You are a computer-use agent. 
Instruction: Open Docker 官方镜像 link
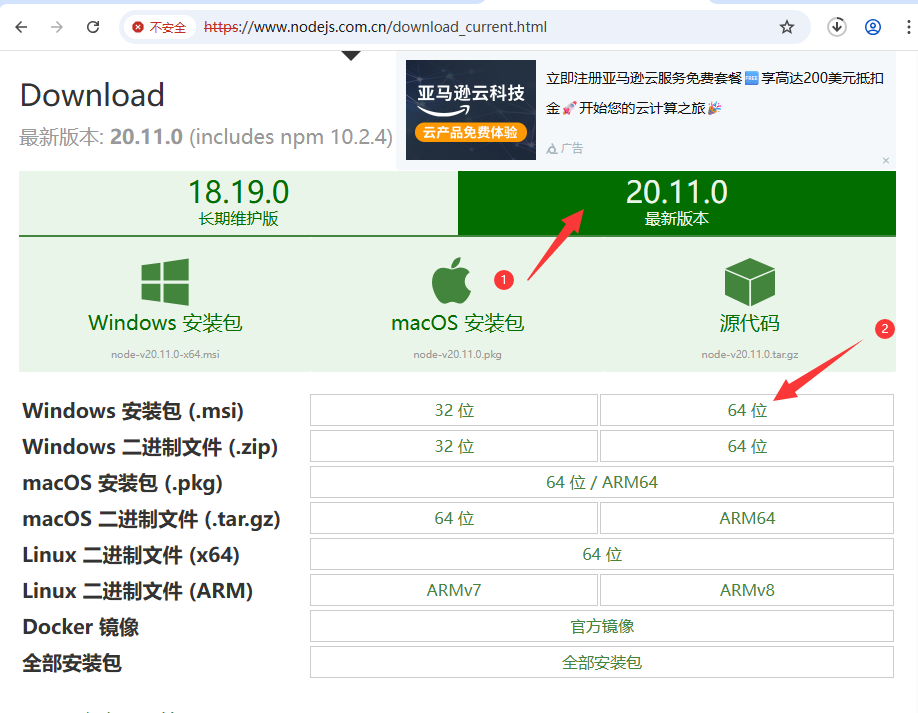[602, 626]
